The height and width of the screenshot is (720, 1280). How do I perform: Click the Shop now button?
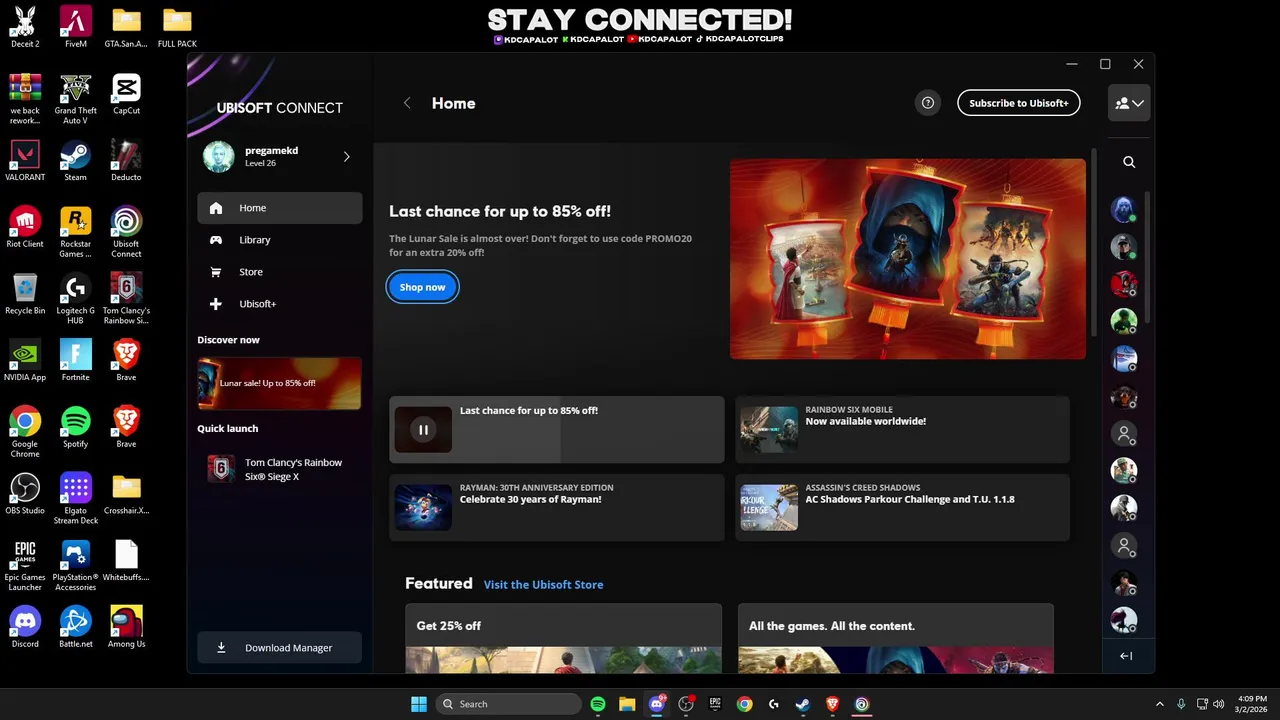pyautogui.click(x=422, y=287)
